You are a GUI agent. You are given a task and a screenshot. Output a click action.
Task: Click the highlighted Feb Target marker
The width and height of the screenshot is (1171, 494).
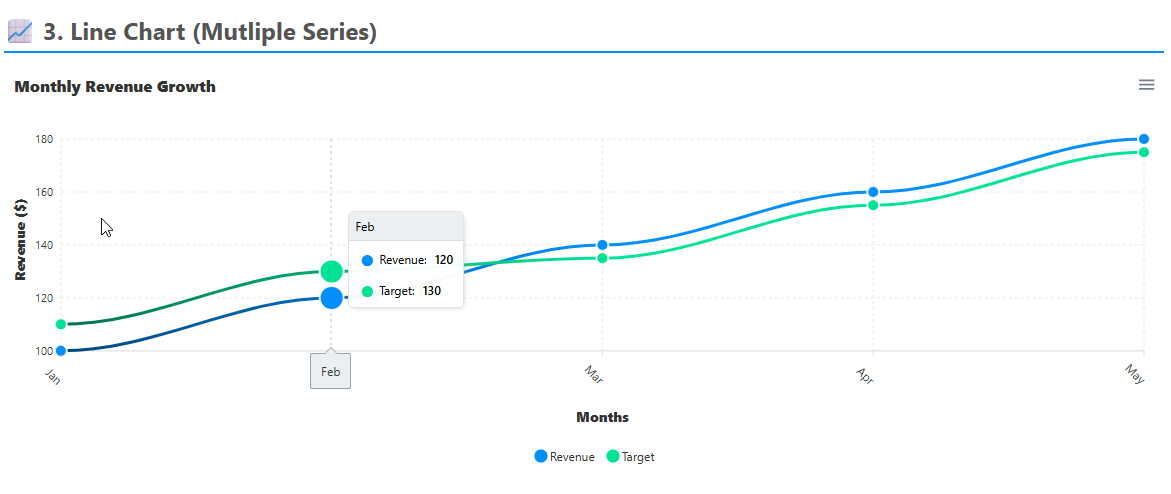[x=332, y=271]
